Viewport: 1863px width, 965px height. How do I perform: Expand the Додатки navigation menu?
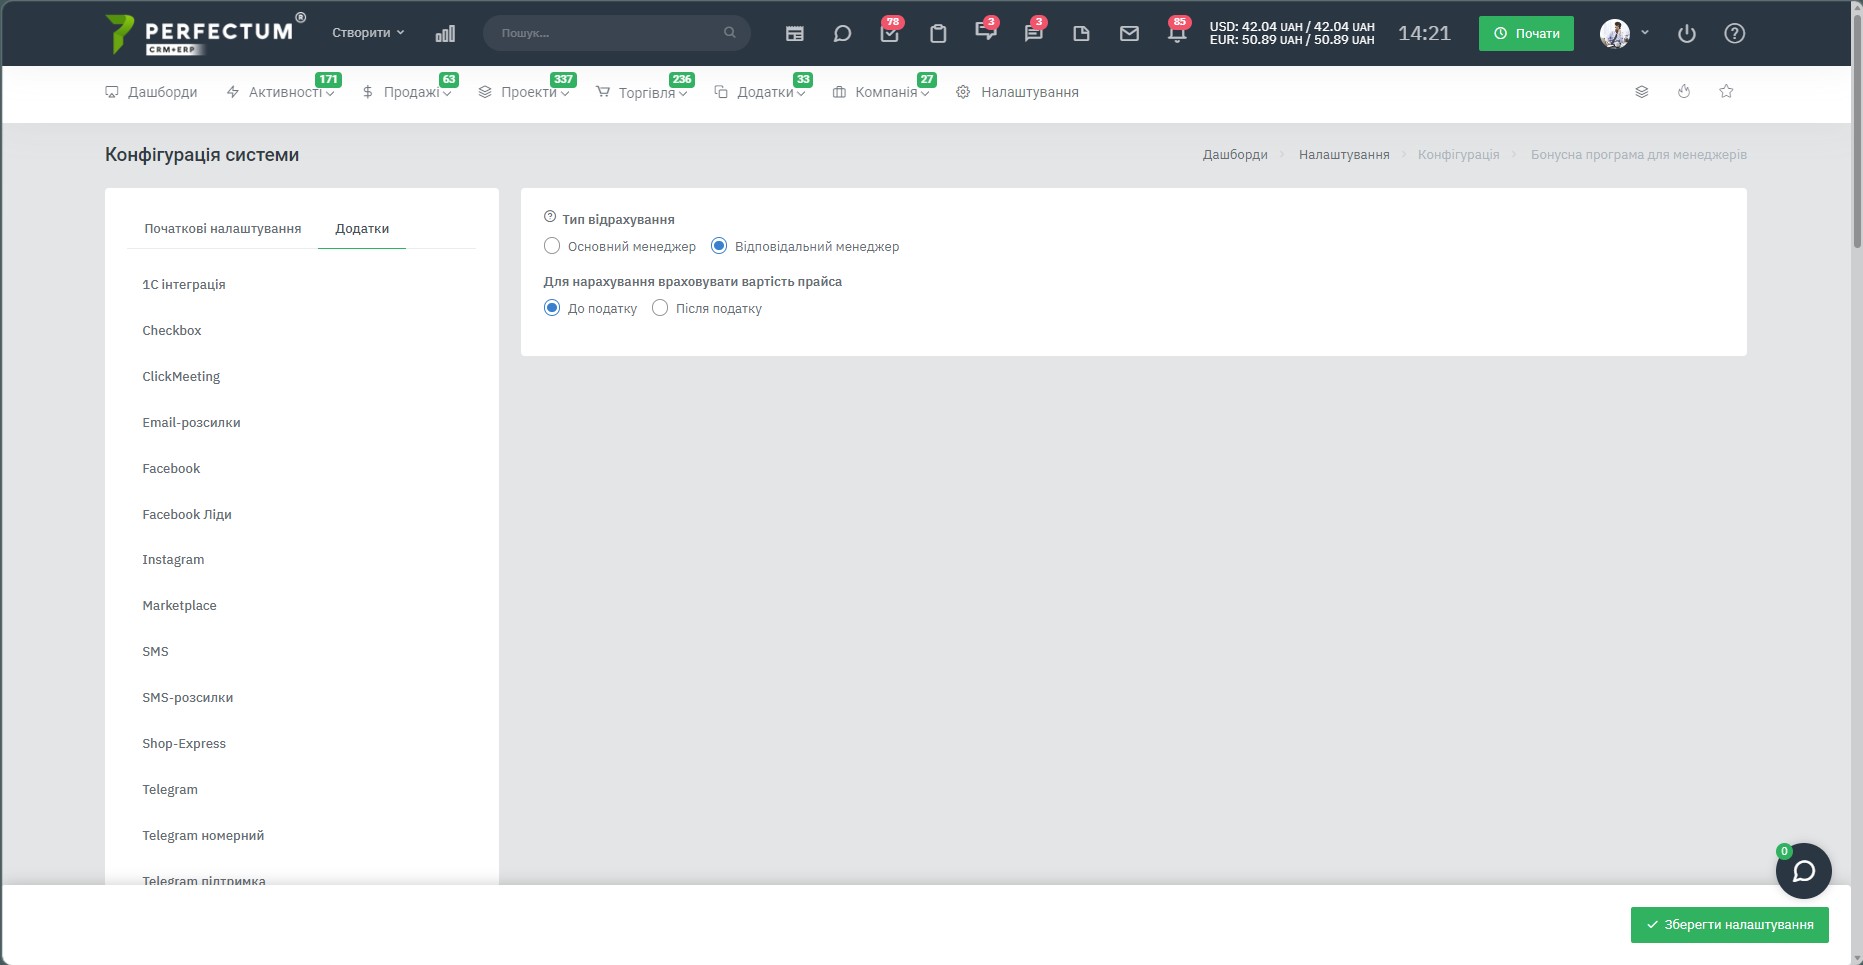tap(760, 92)
